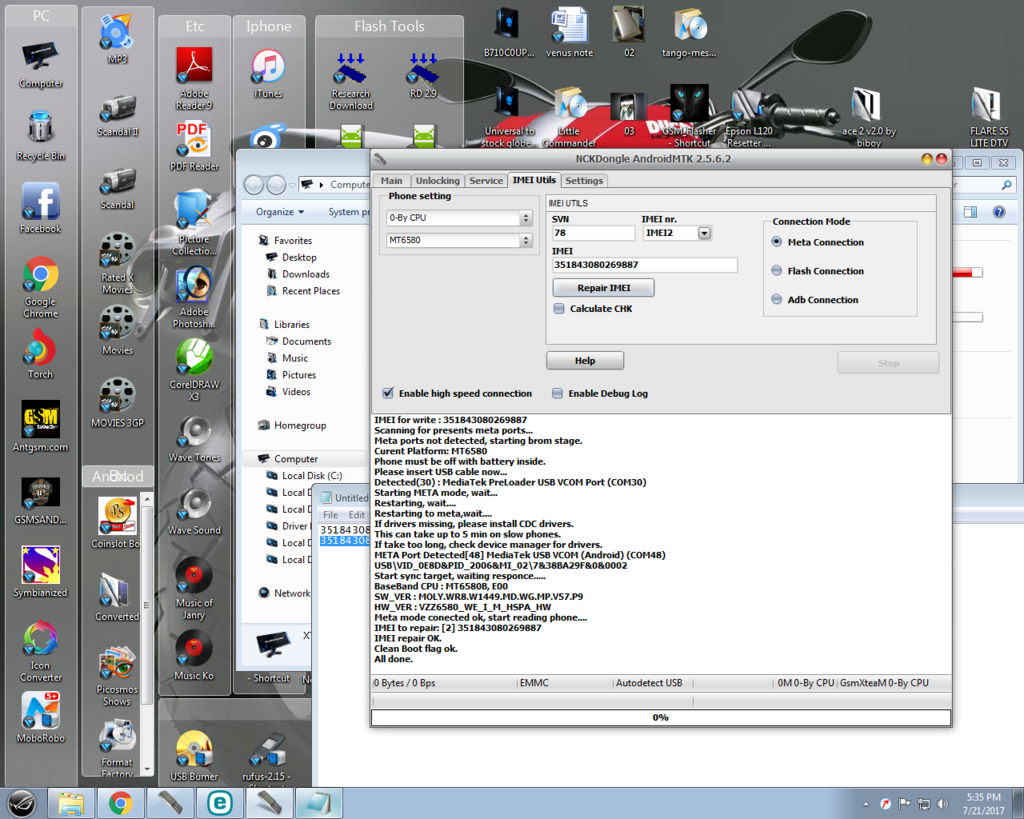
Task: Open the iTunes desktop icon
Action: pos(267,71)
